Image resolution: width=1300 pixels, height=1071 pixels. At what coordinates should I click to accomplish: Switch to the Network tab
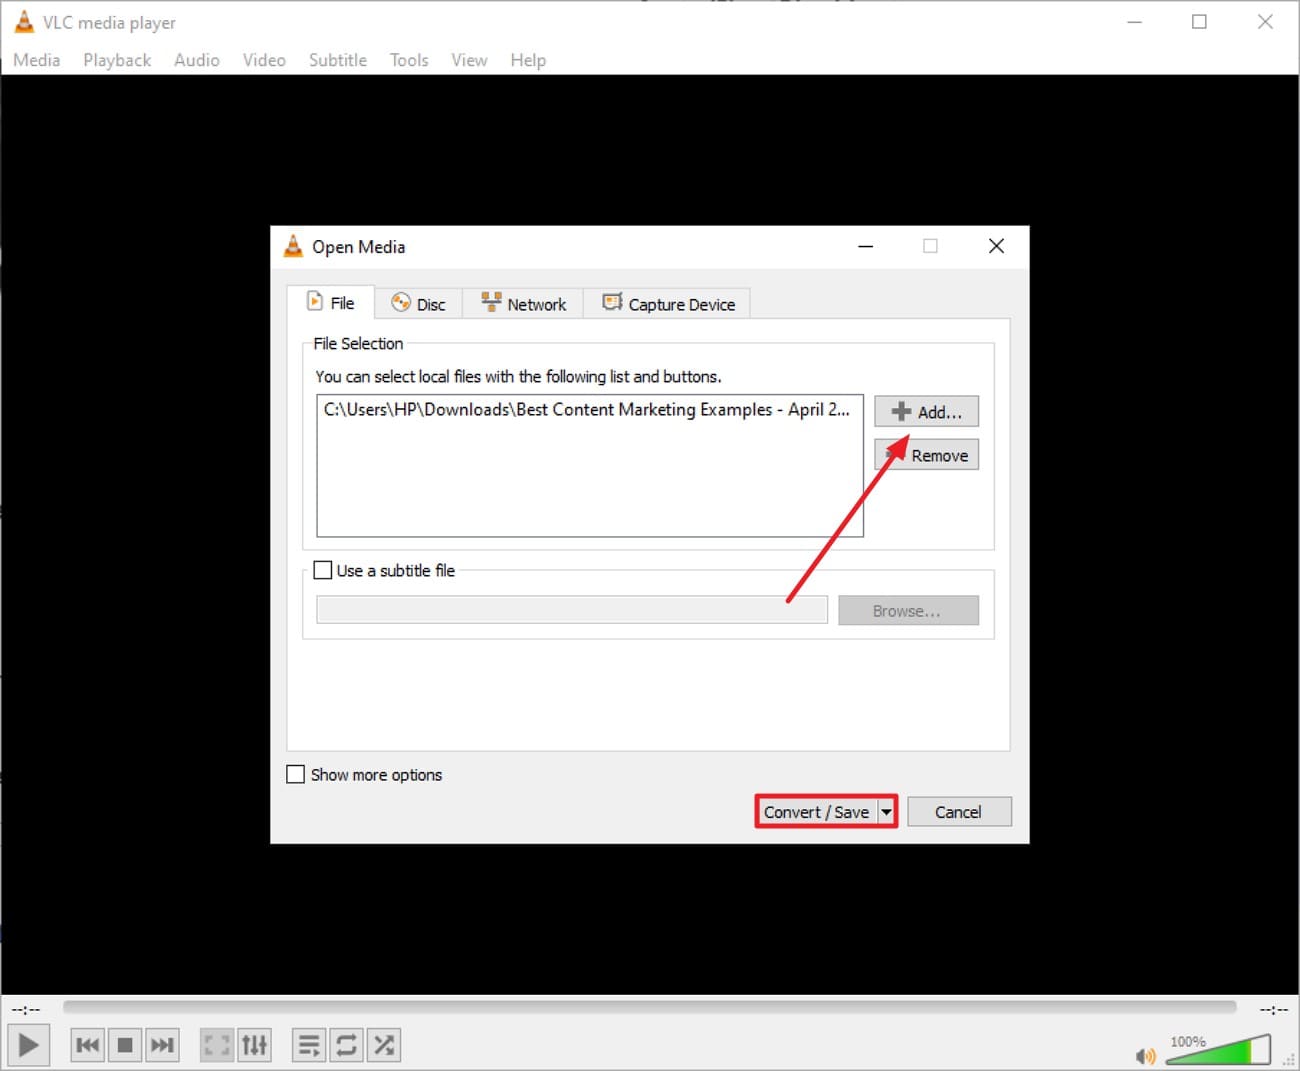click(522, 303)
